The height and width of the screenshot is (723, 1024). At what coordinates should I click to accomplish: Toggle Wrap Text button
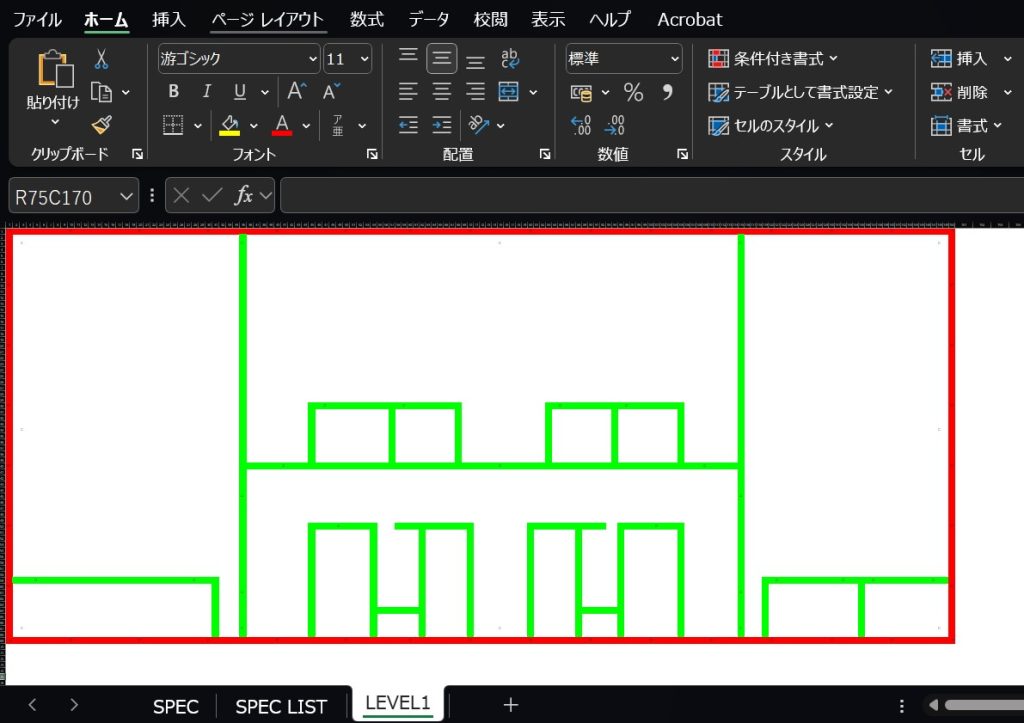pos(510,59)
